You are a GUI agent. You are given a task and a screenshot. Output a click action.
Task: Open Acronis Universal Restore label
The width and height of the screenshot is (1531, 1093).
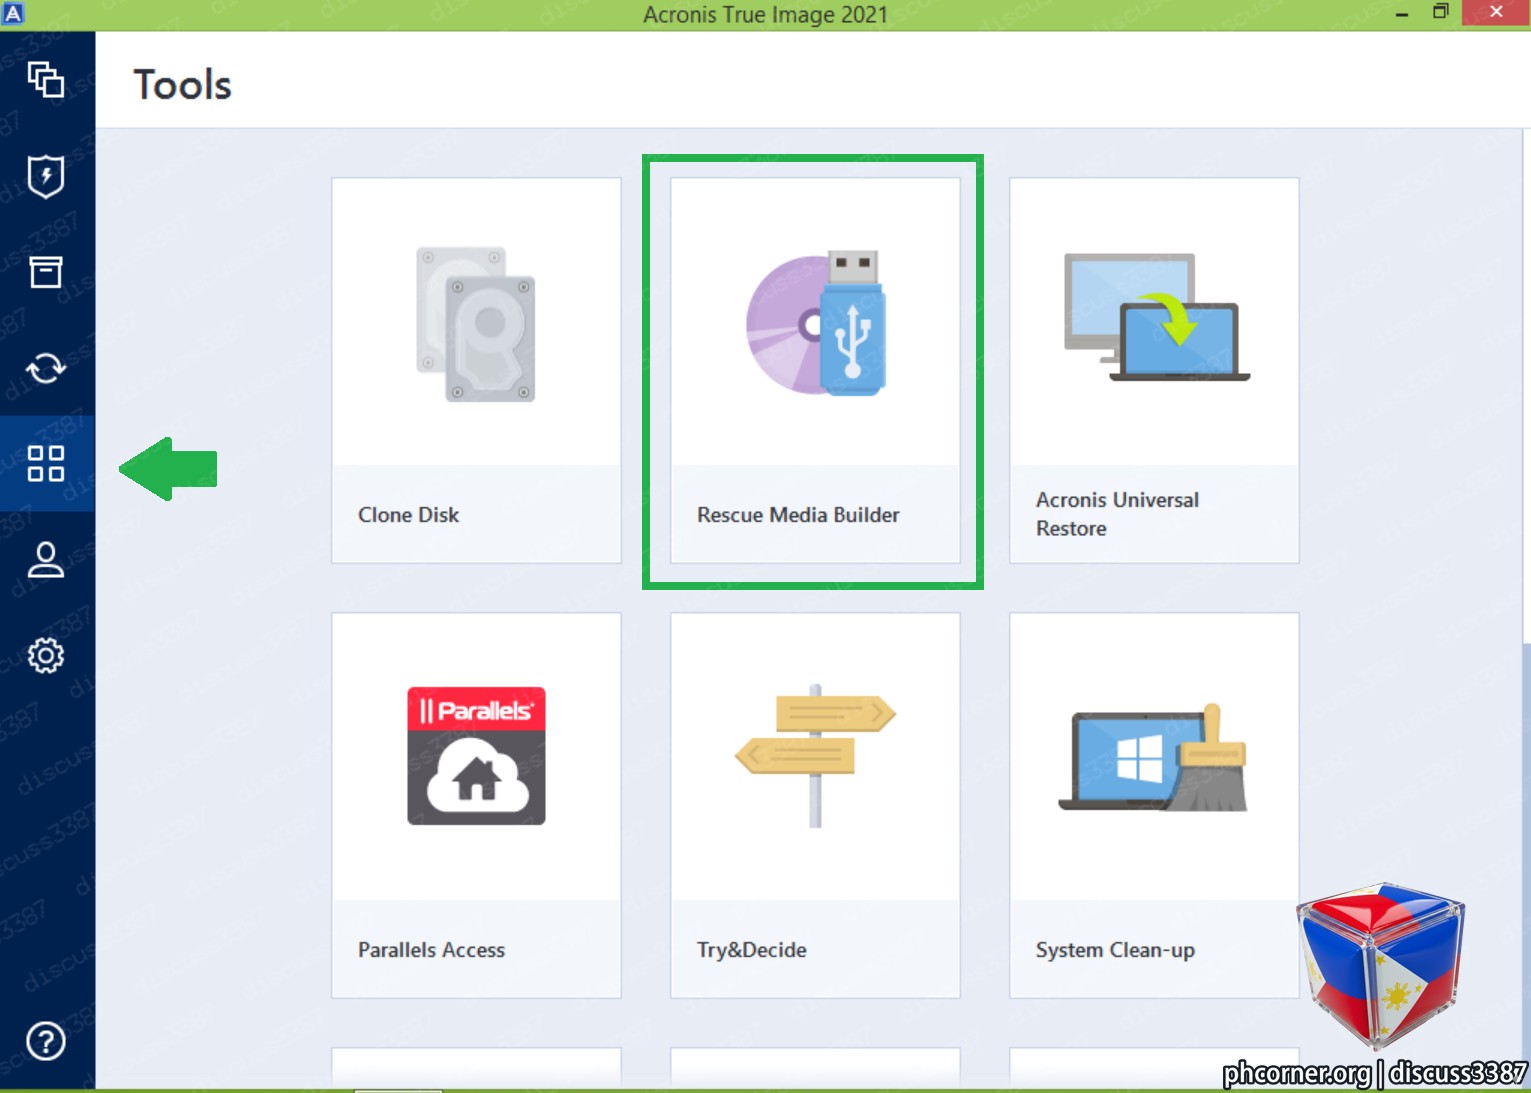coord(1117,514)
